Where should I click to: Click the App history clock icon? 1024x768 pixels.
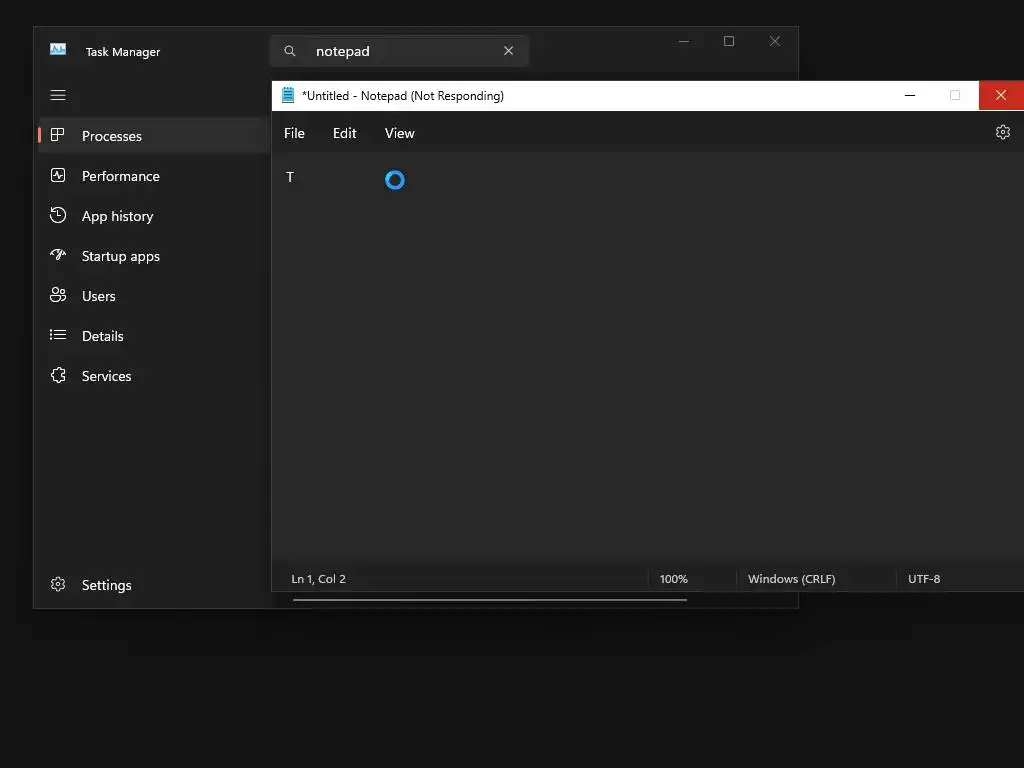pyautogui.click(x=57, y=215)
